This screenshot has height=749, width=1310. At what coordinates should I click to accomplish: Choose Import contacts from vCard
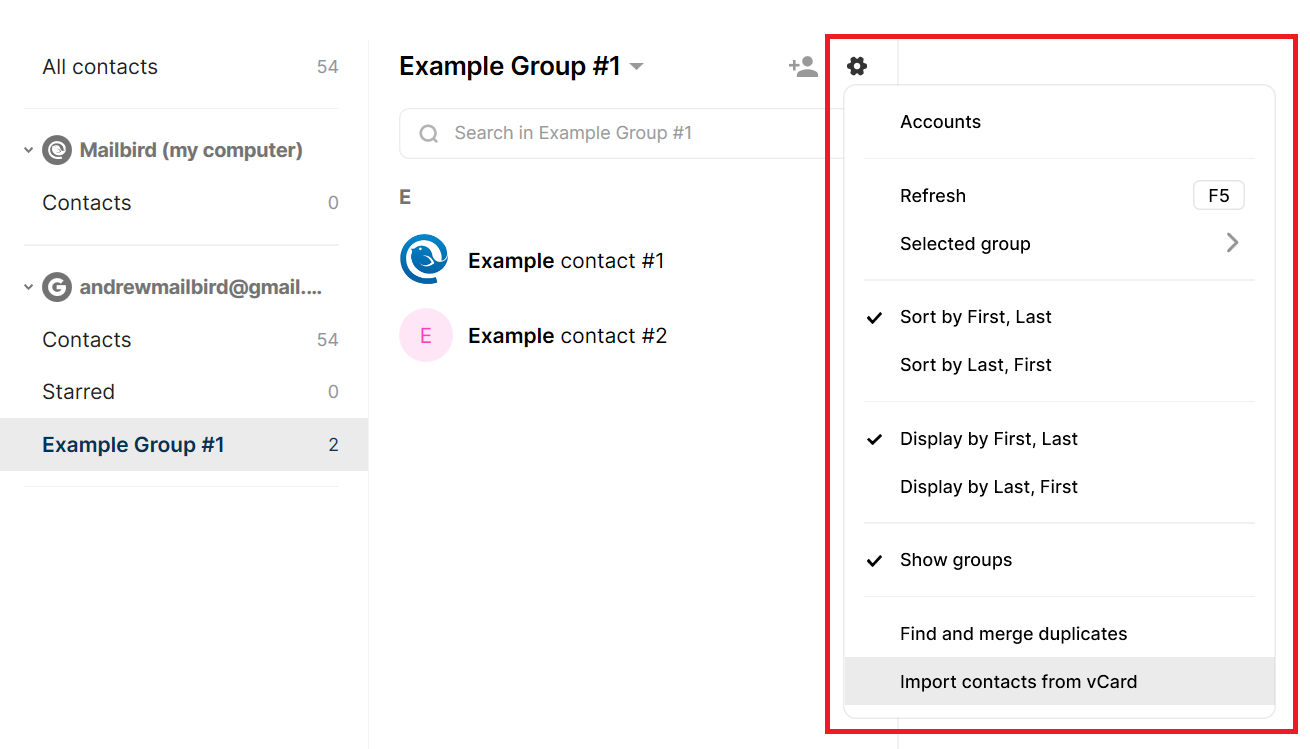1019,681
